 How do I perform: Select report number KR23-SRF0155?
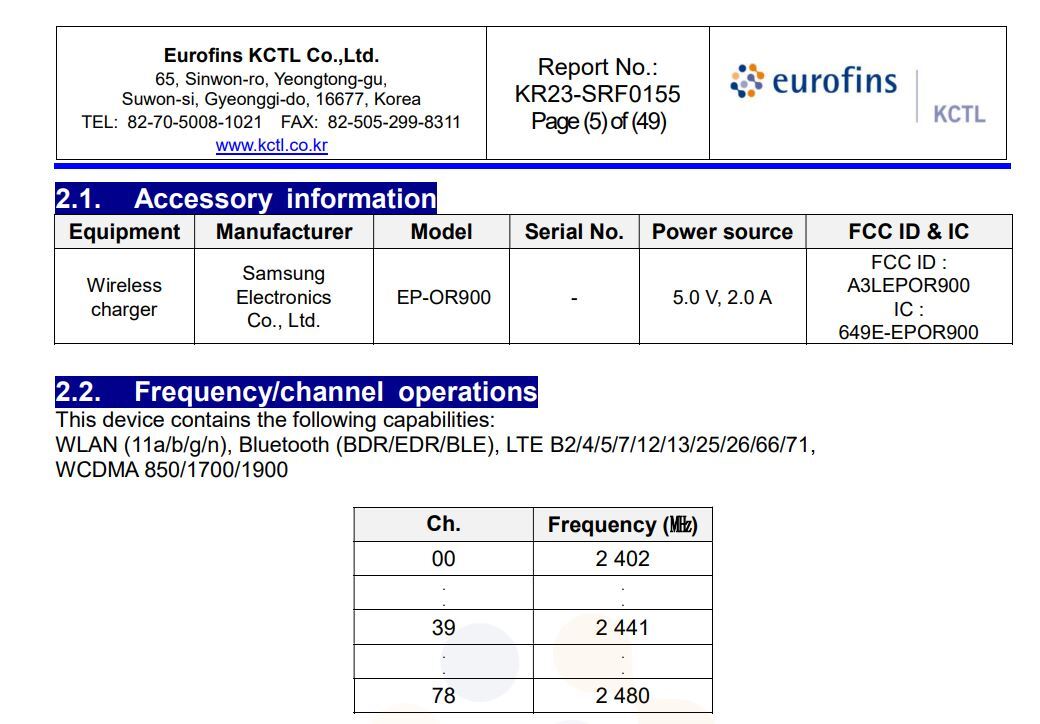(x=598, y=94)
